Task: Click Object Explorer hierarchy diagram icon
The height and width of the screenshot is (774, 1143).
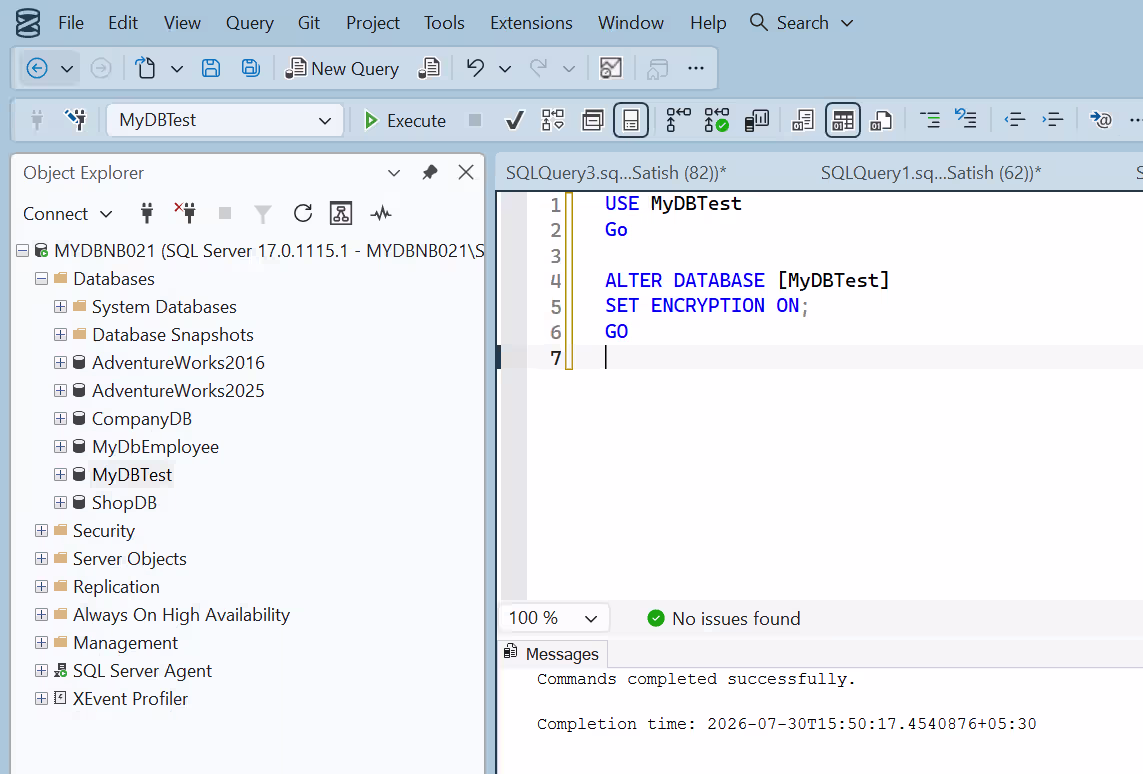Action: point(341,214)
